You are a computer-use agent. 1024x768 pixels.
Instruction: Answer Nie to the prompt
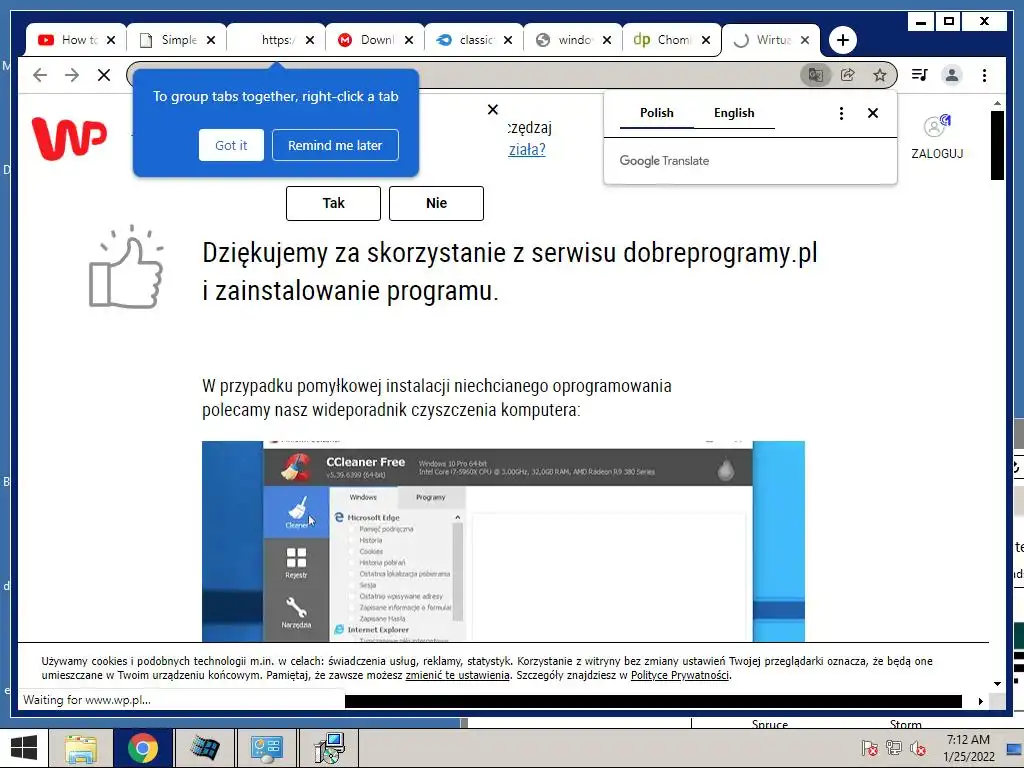[436, 203]
